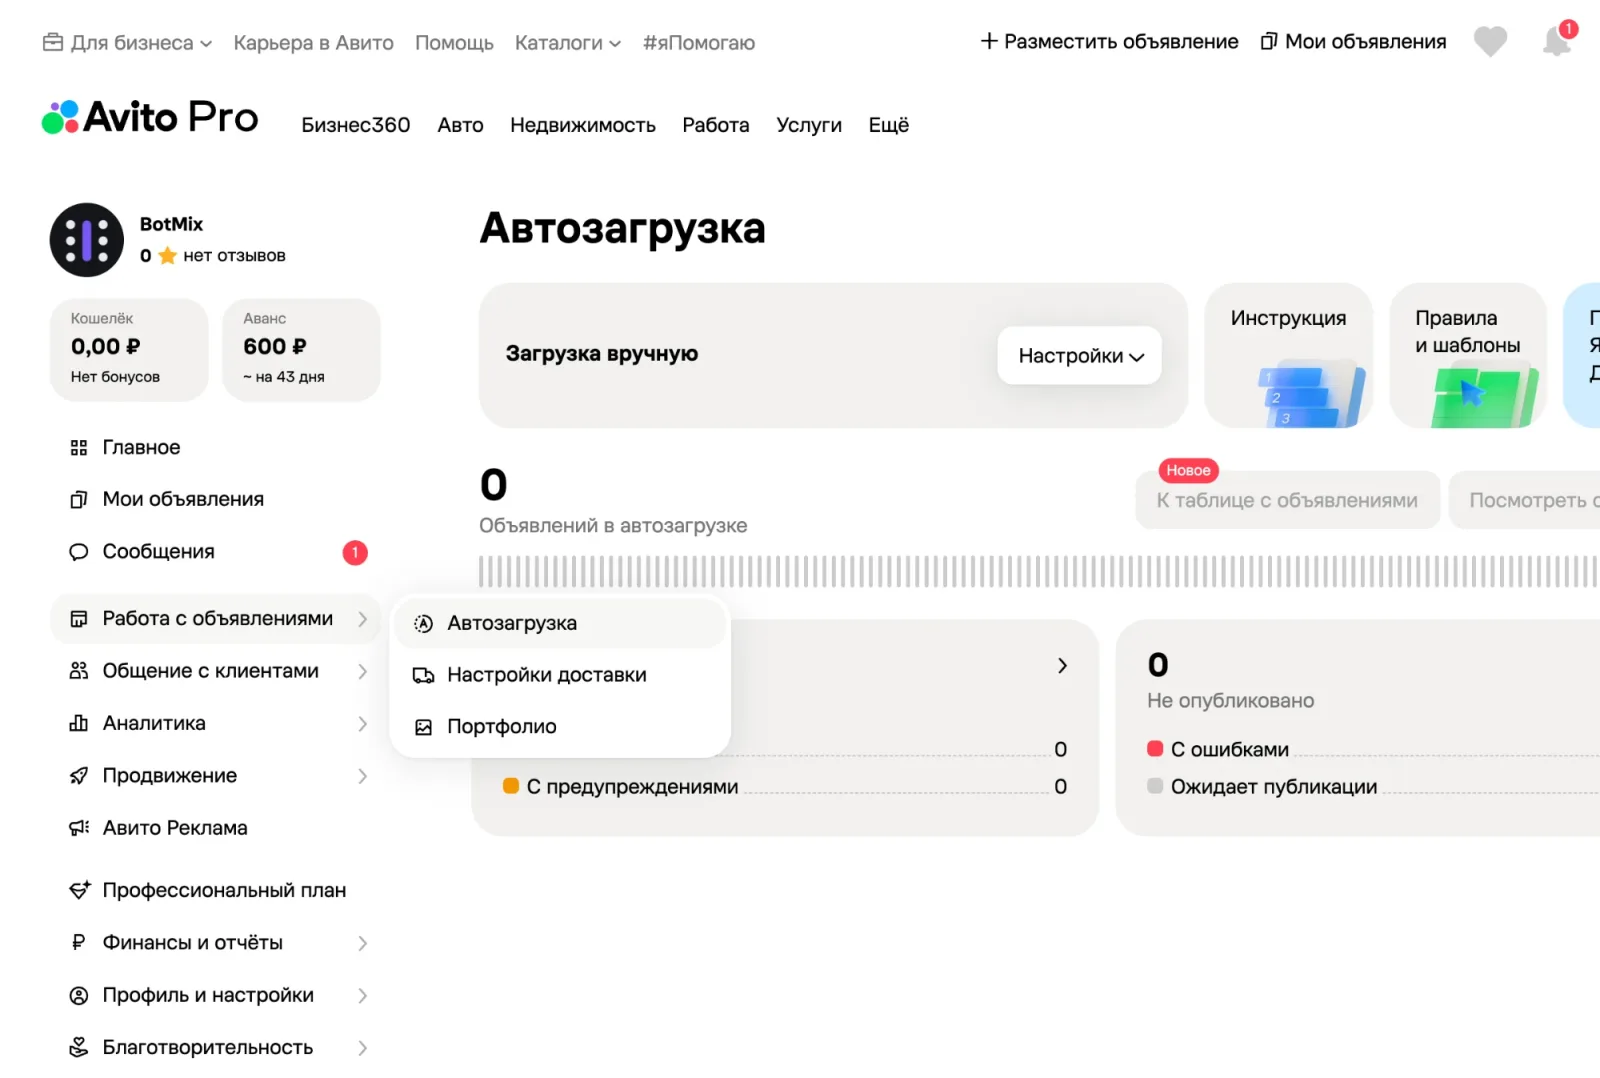The image size is (1600, 1078).
Task: Open the Настройки dropdown
Action: tap(1079, 355)
